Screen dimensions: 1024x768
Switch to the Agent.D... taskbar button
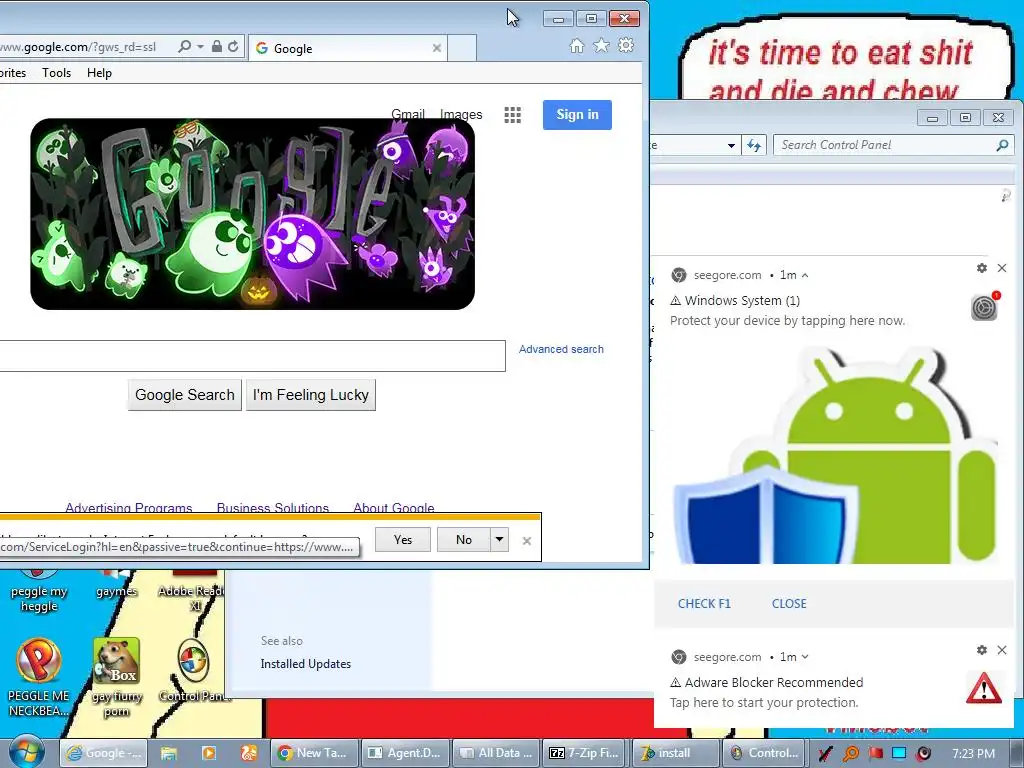[406, 753]
